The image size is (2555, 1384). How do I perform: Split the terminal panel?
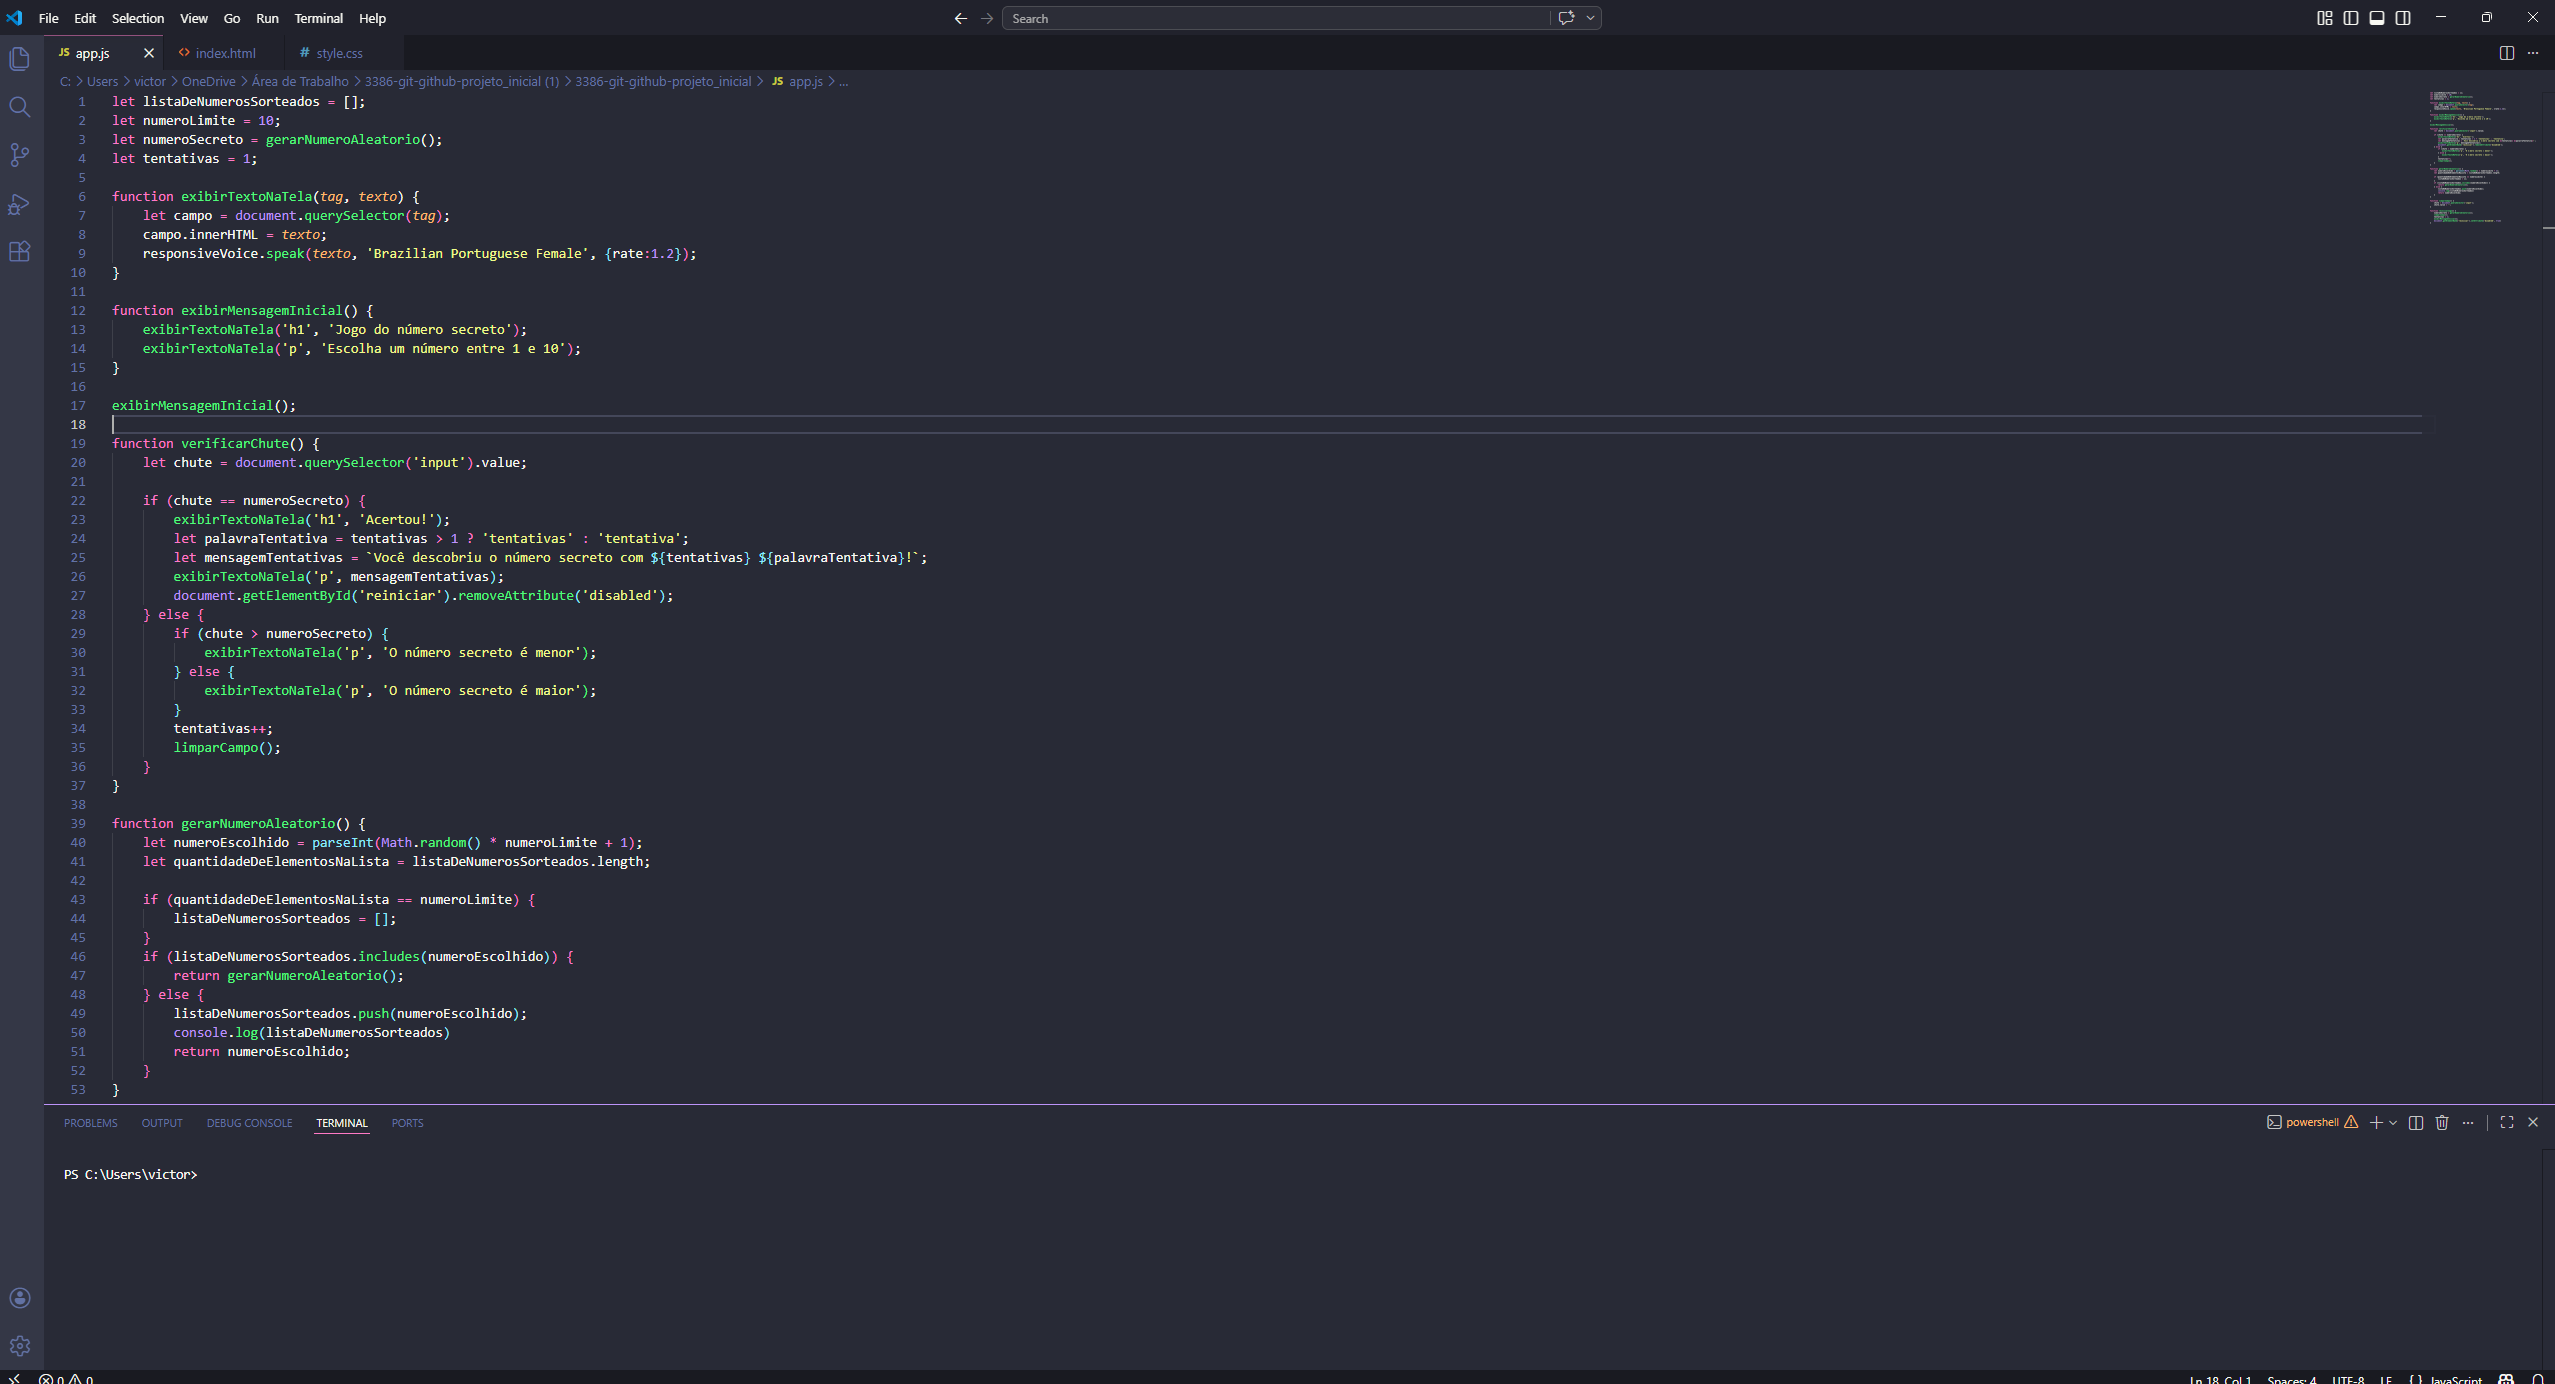click(x=2416, y=1122)
